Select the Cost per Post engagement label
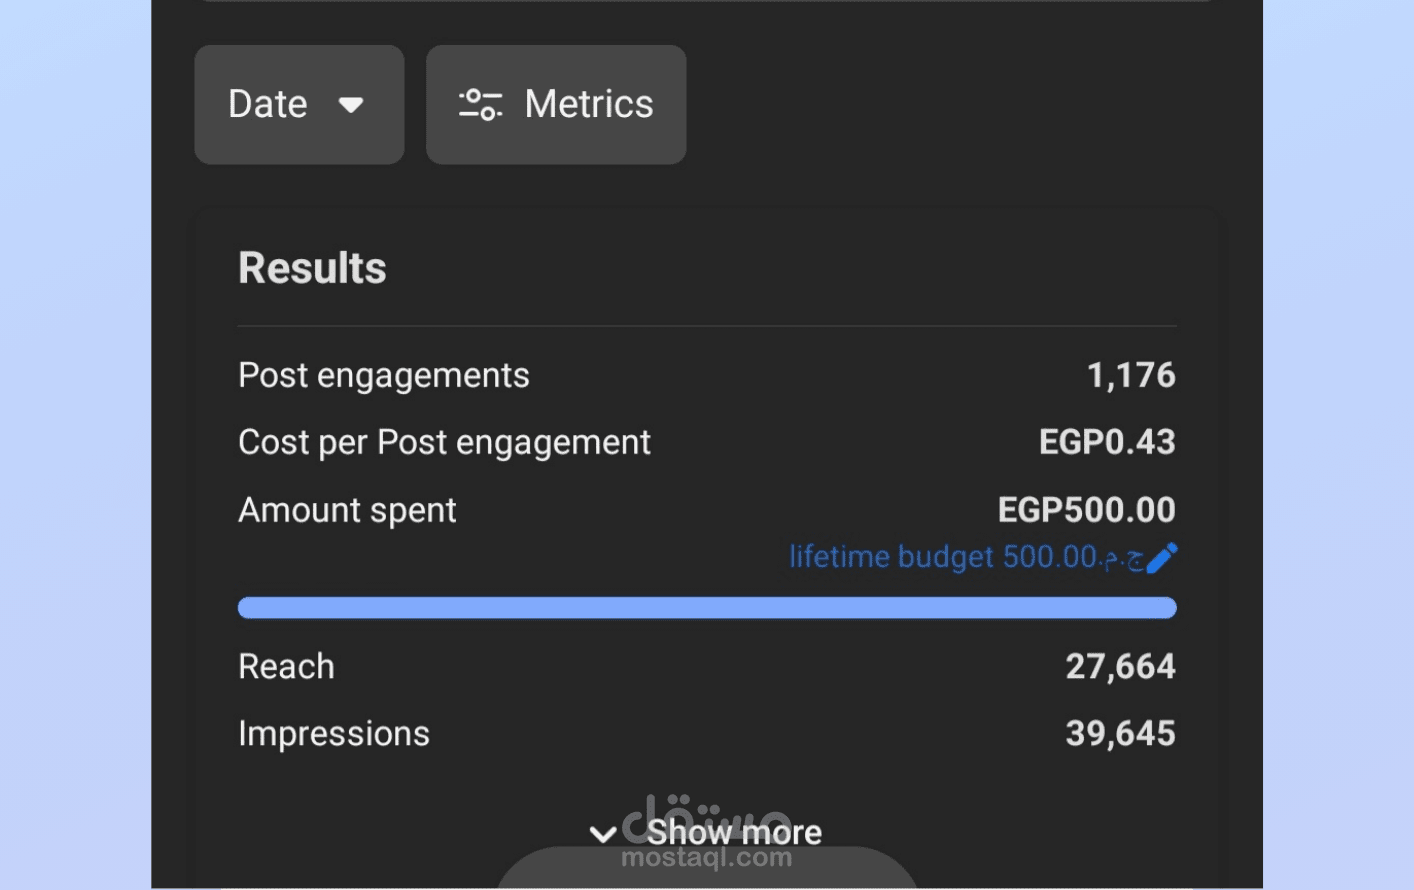The image size is (1414, 890). (x=444, y=442)
